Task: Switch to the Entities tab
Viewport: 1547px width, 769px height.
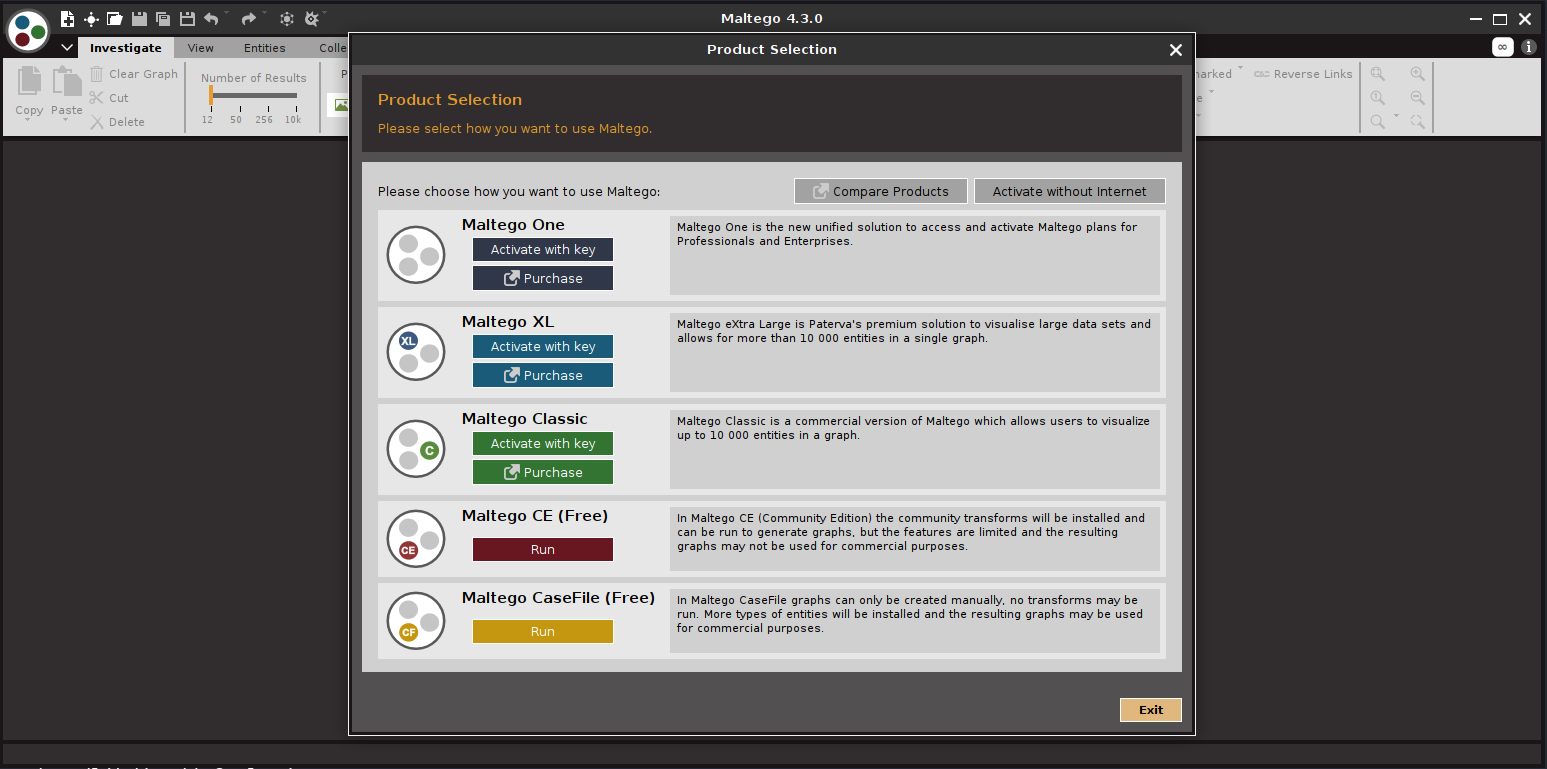Action: tap(265, 48)
